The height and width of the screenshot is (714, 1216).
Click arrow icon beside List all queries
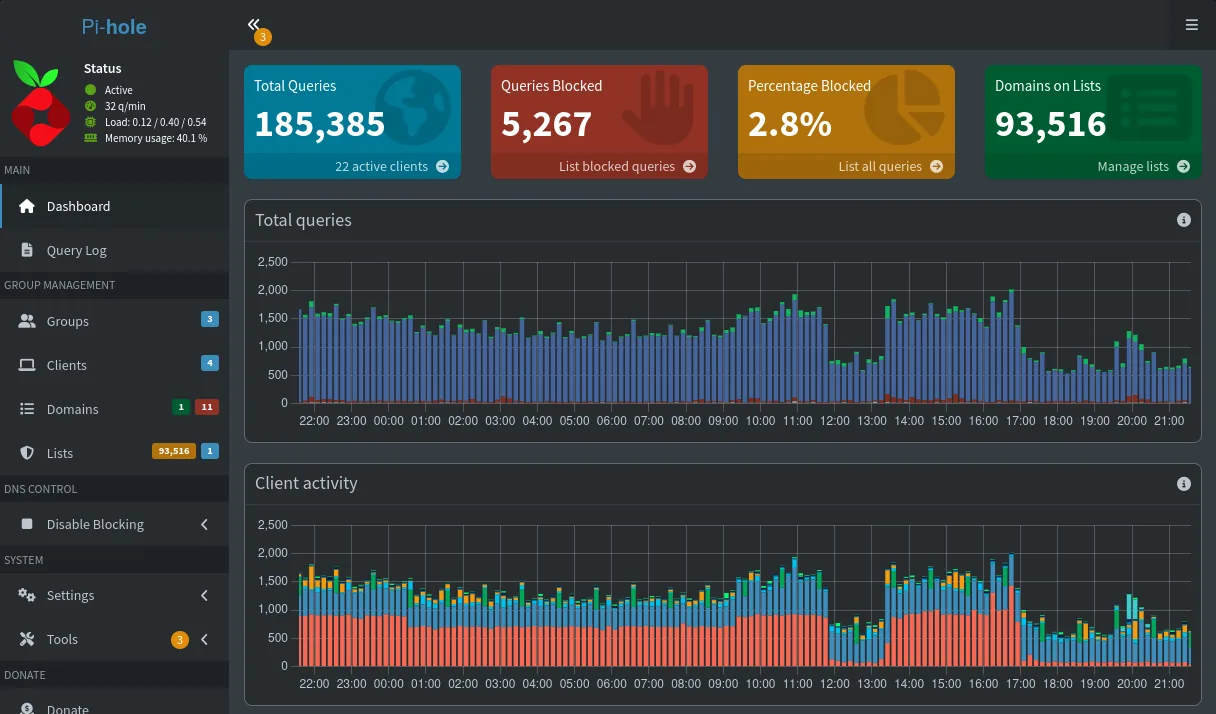tap(936, 167)
